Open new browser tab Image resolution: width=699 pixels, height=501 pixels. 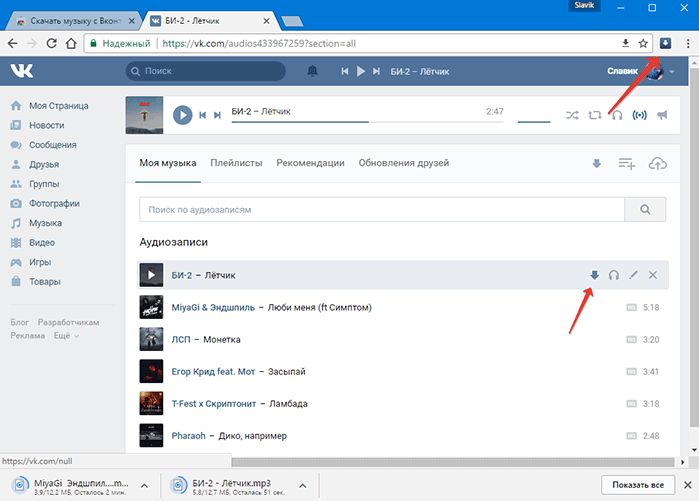pos(292,21)
